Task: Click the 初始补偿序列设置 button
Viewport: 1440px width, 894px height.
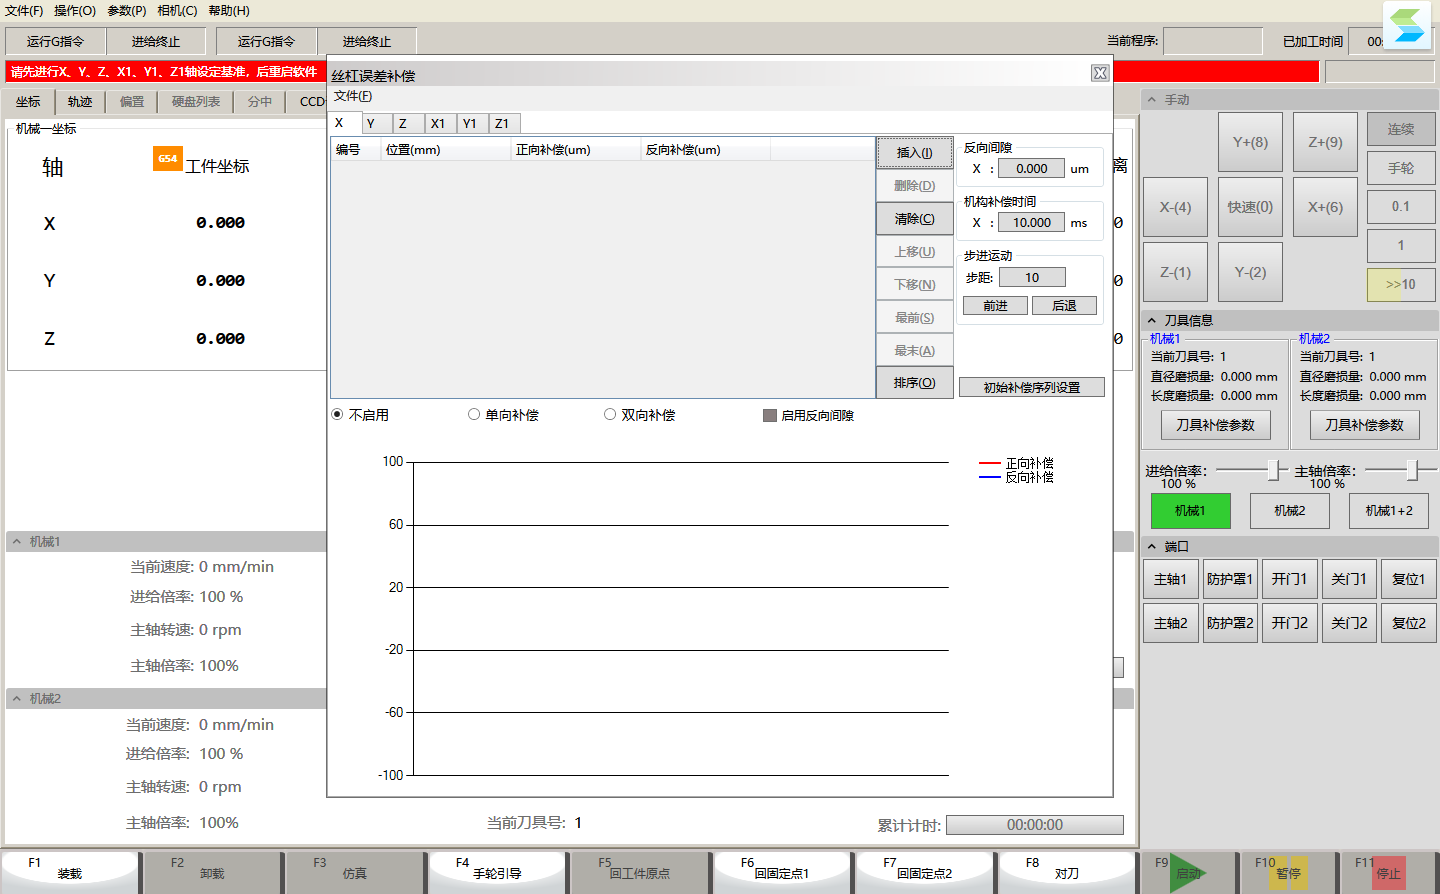Action: [1032, 387]
